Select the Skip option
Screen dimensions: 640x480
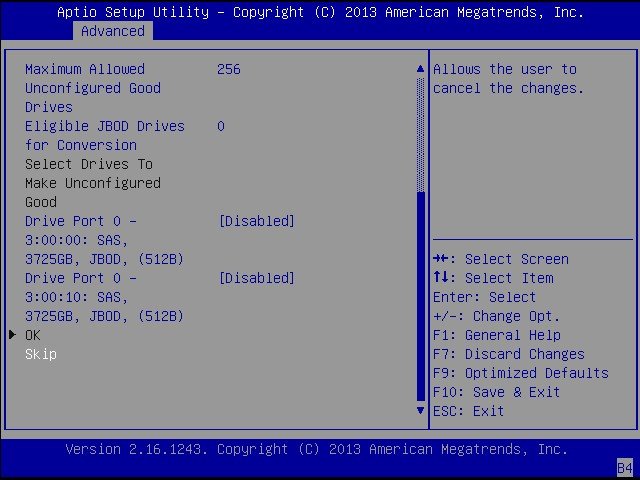[41, 354]
